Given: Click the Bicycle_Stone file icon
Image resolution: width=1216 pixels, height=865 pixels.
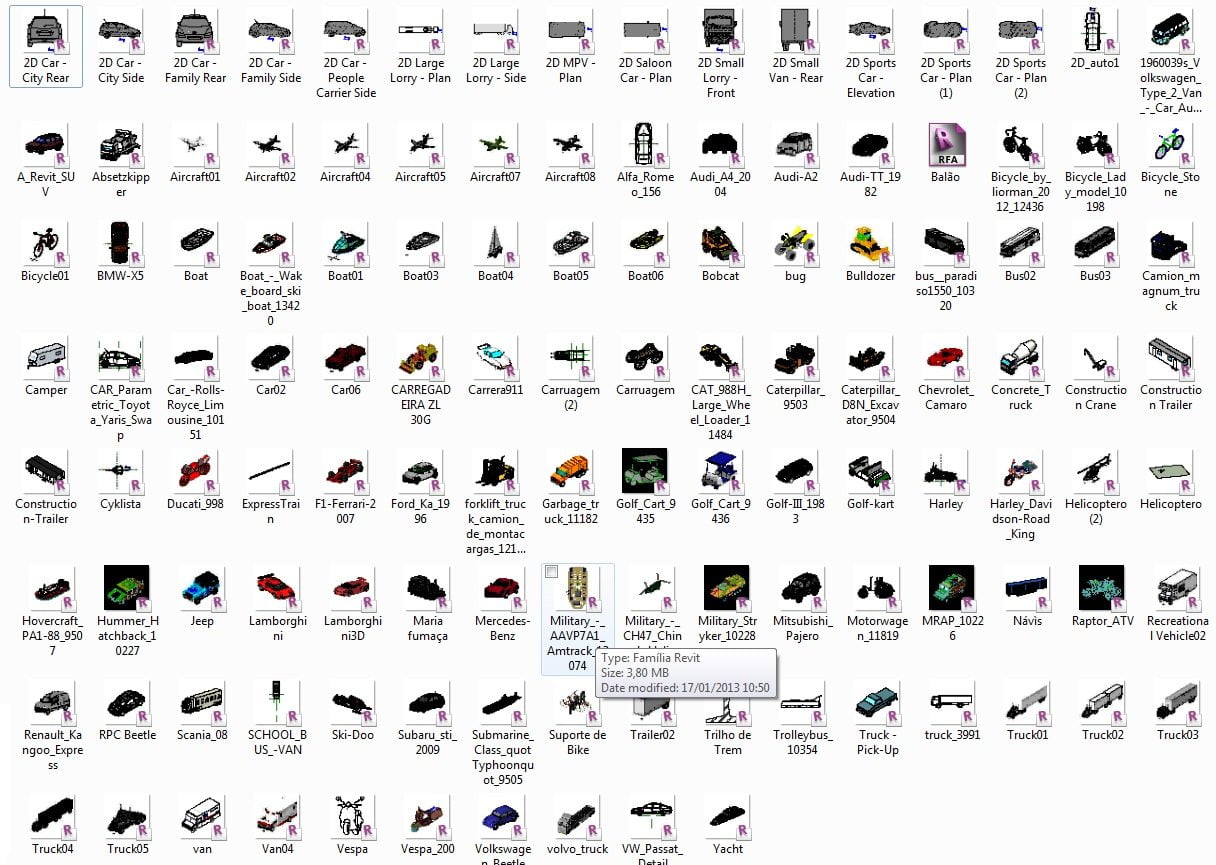Looking at the screenshot, I should pos(1171,147).
